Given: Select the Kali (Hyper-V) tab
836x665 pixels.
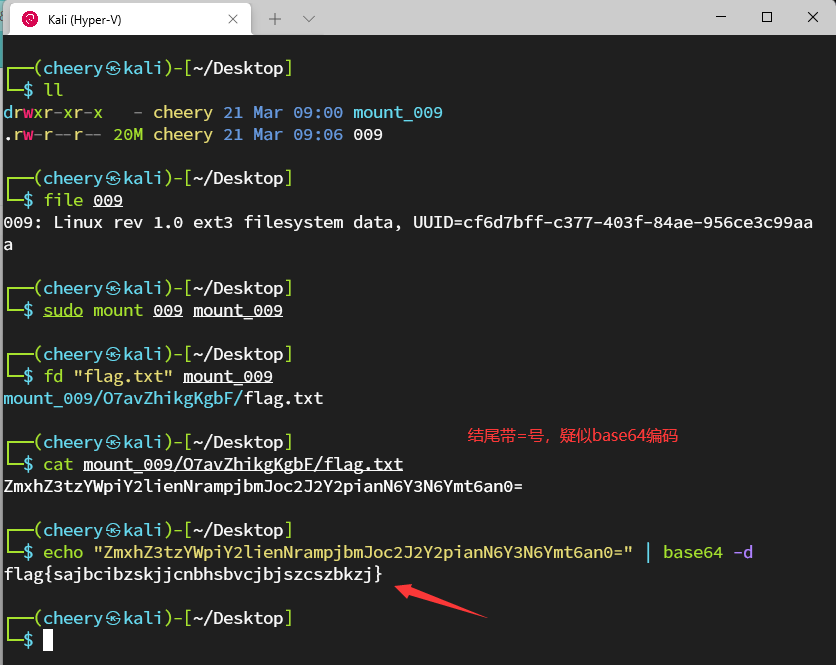Looking at the screenshot, I should coord(130,19).
